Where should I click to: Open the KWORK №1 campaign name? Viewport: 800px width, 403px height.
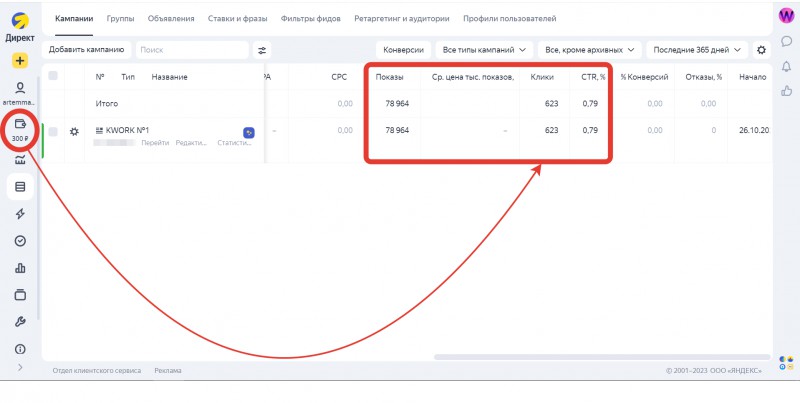(127, 131)
